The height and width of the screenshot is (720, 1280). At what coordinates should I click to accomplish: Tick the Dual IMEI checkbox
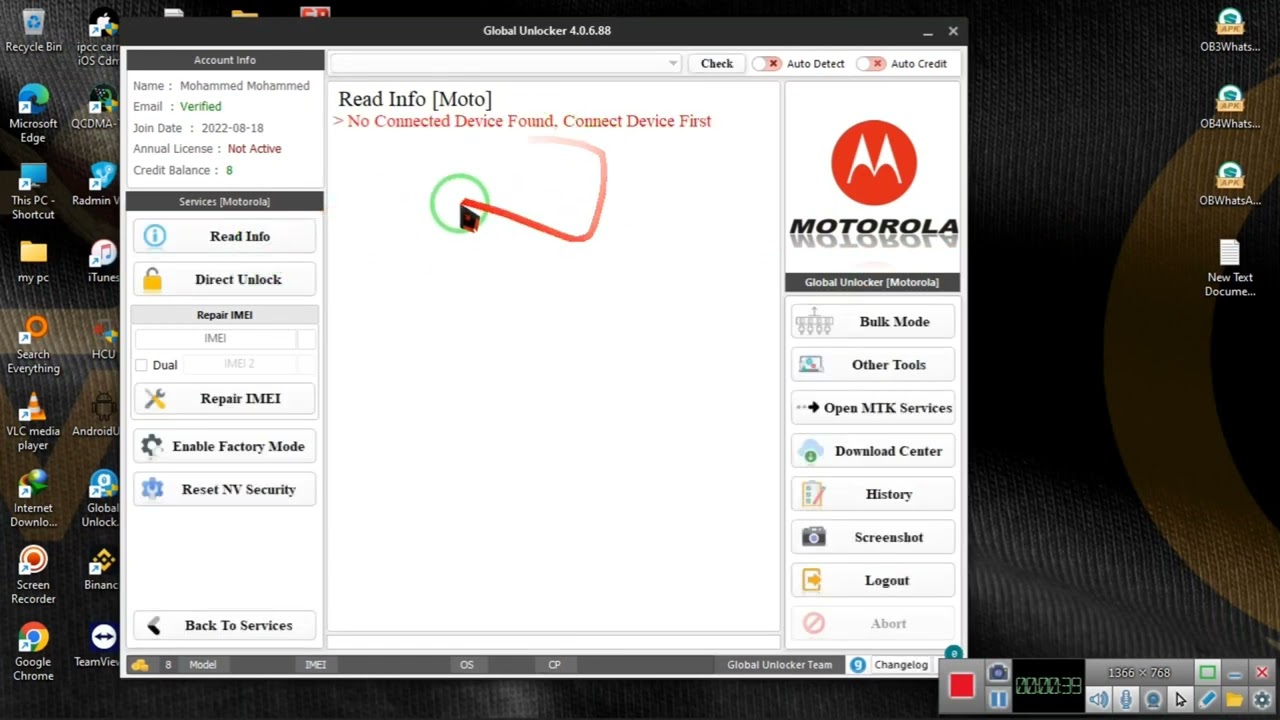click(141, 365)
